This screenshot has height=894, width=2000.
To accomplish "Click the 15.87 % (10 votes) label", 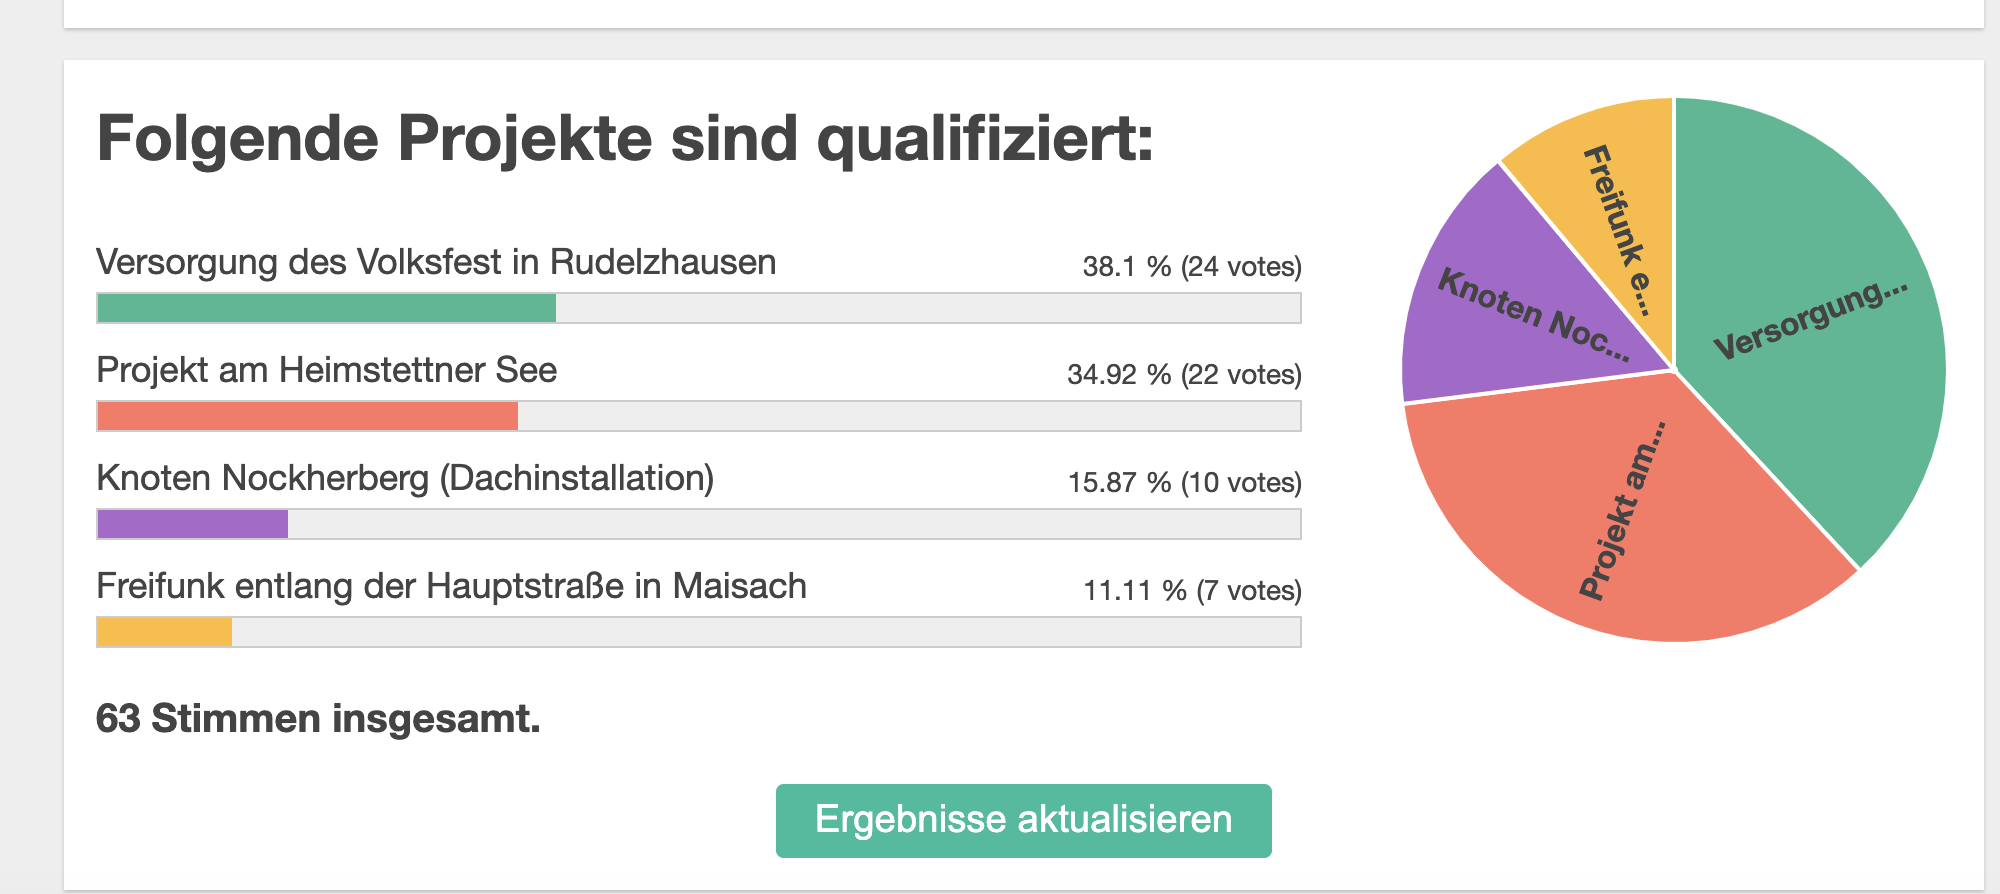I will pyautogui.click(x=1184, y=483).
